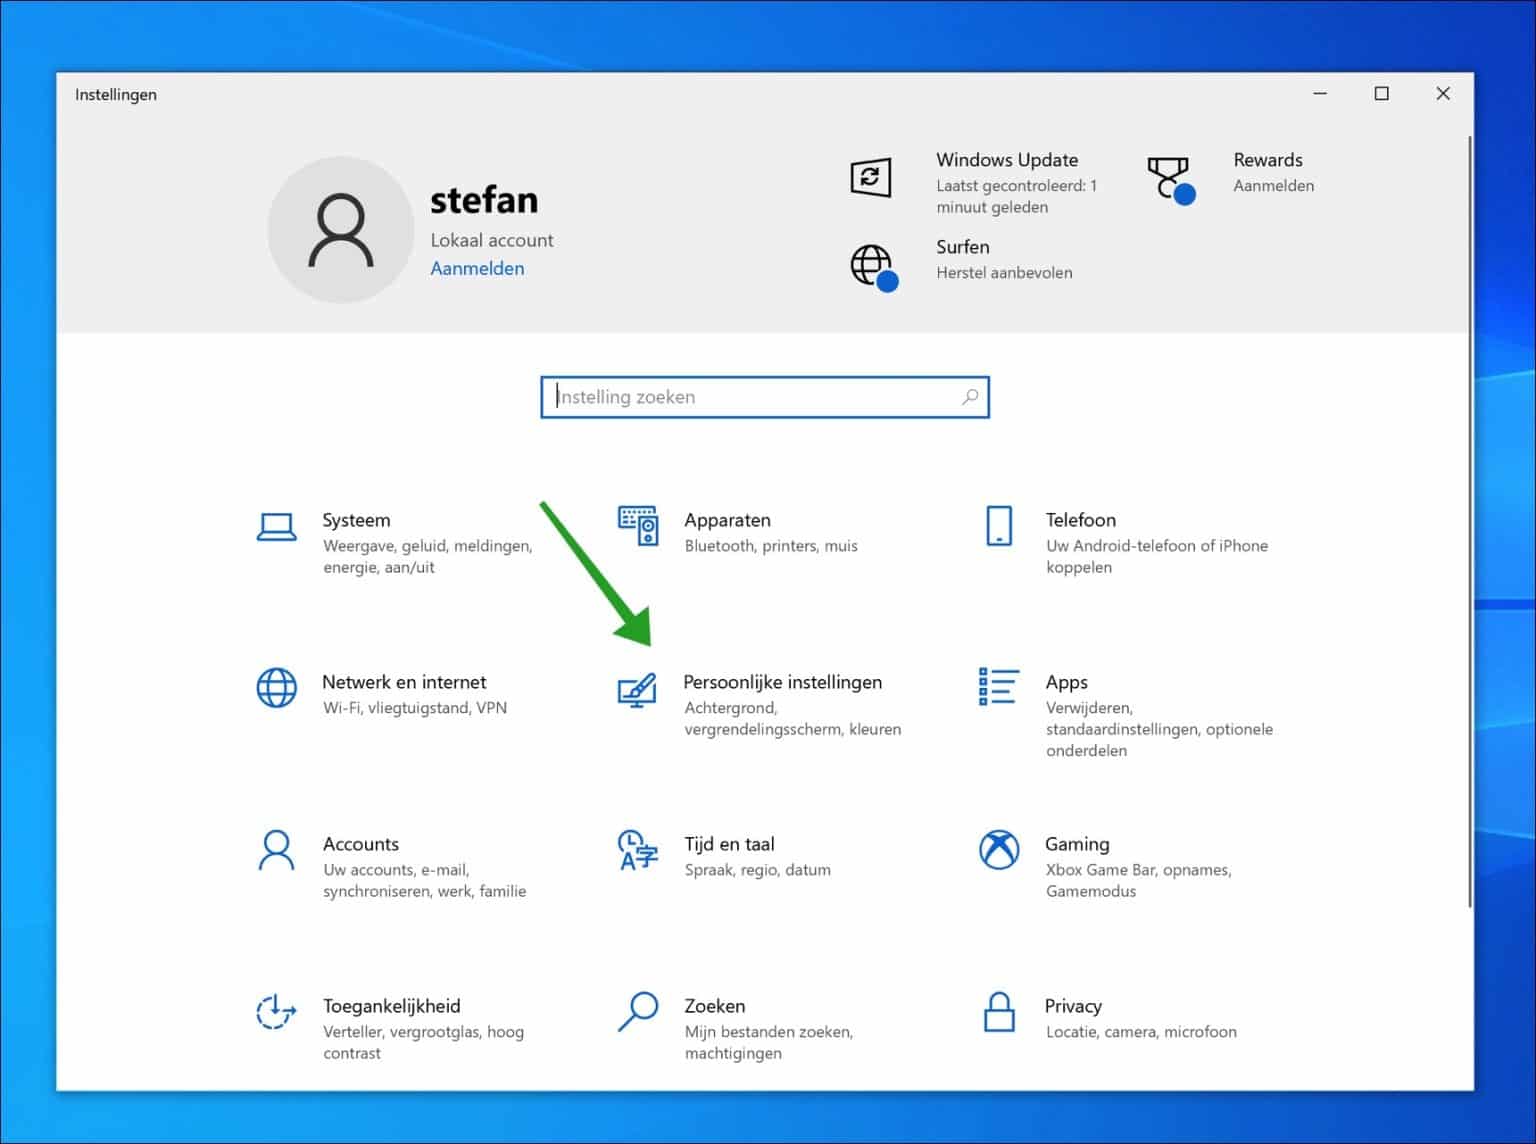The height and width of the screenshot is (1144, 1536).
Task: Open Gaming via the Xbox icon
Action: click(x=998, y=851)
